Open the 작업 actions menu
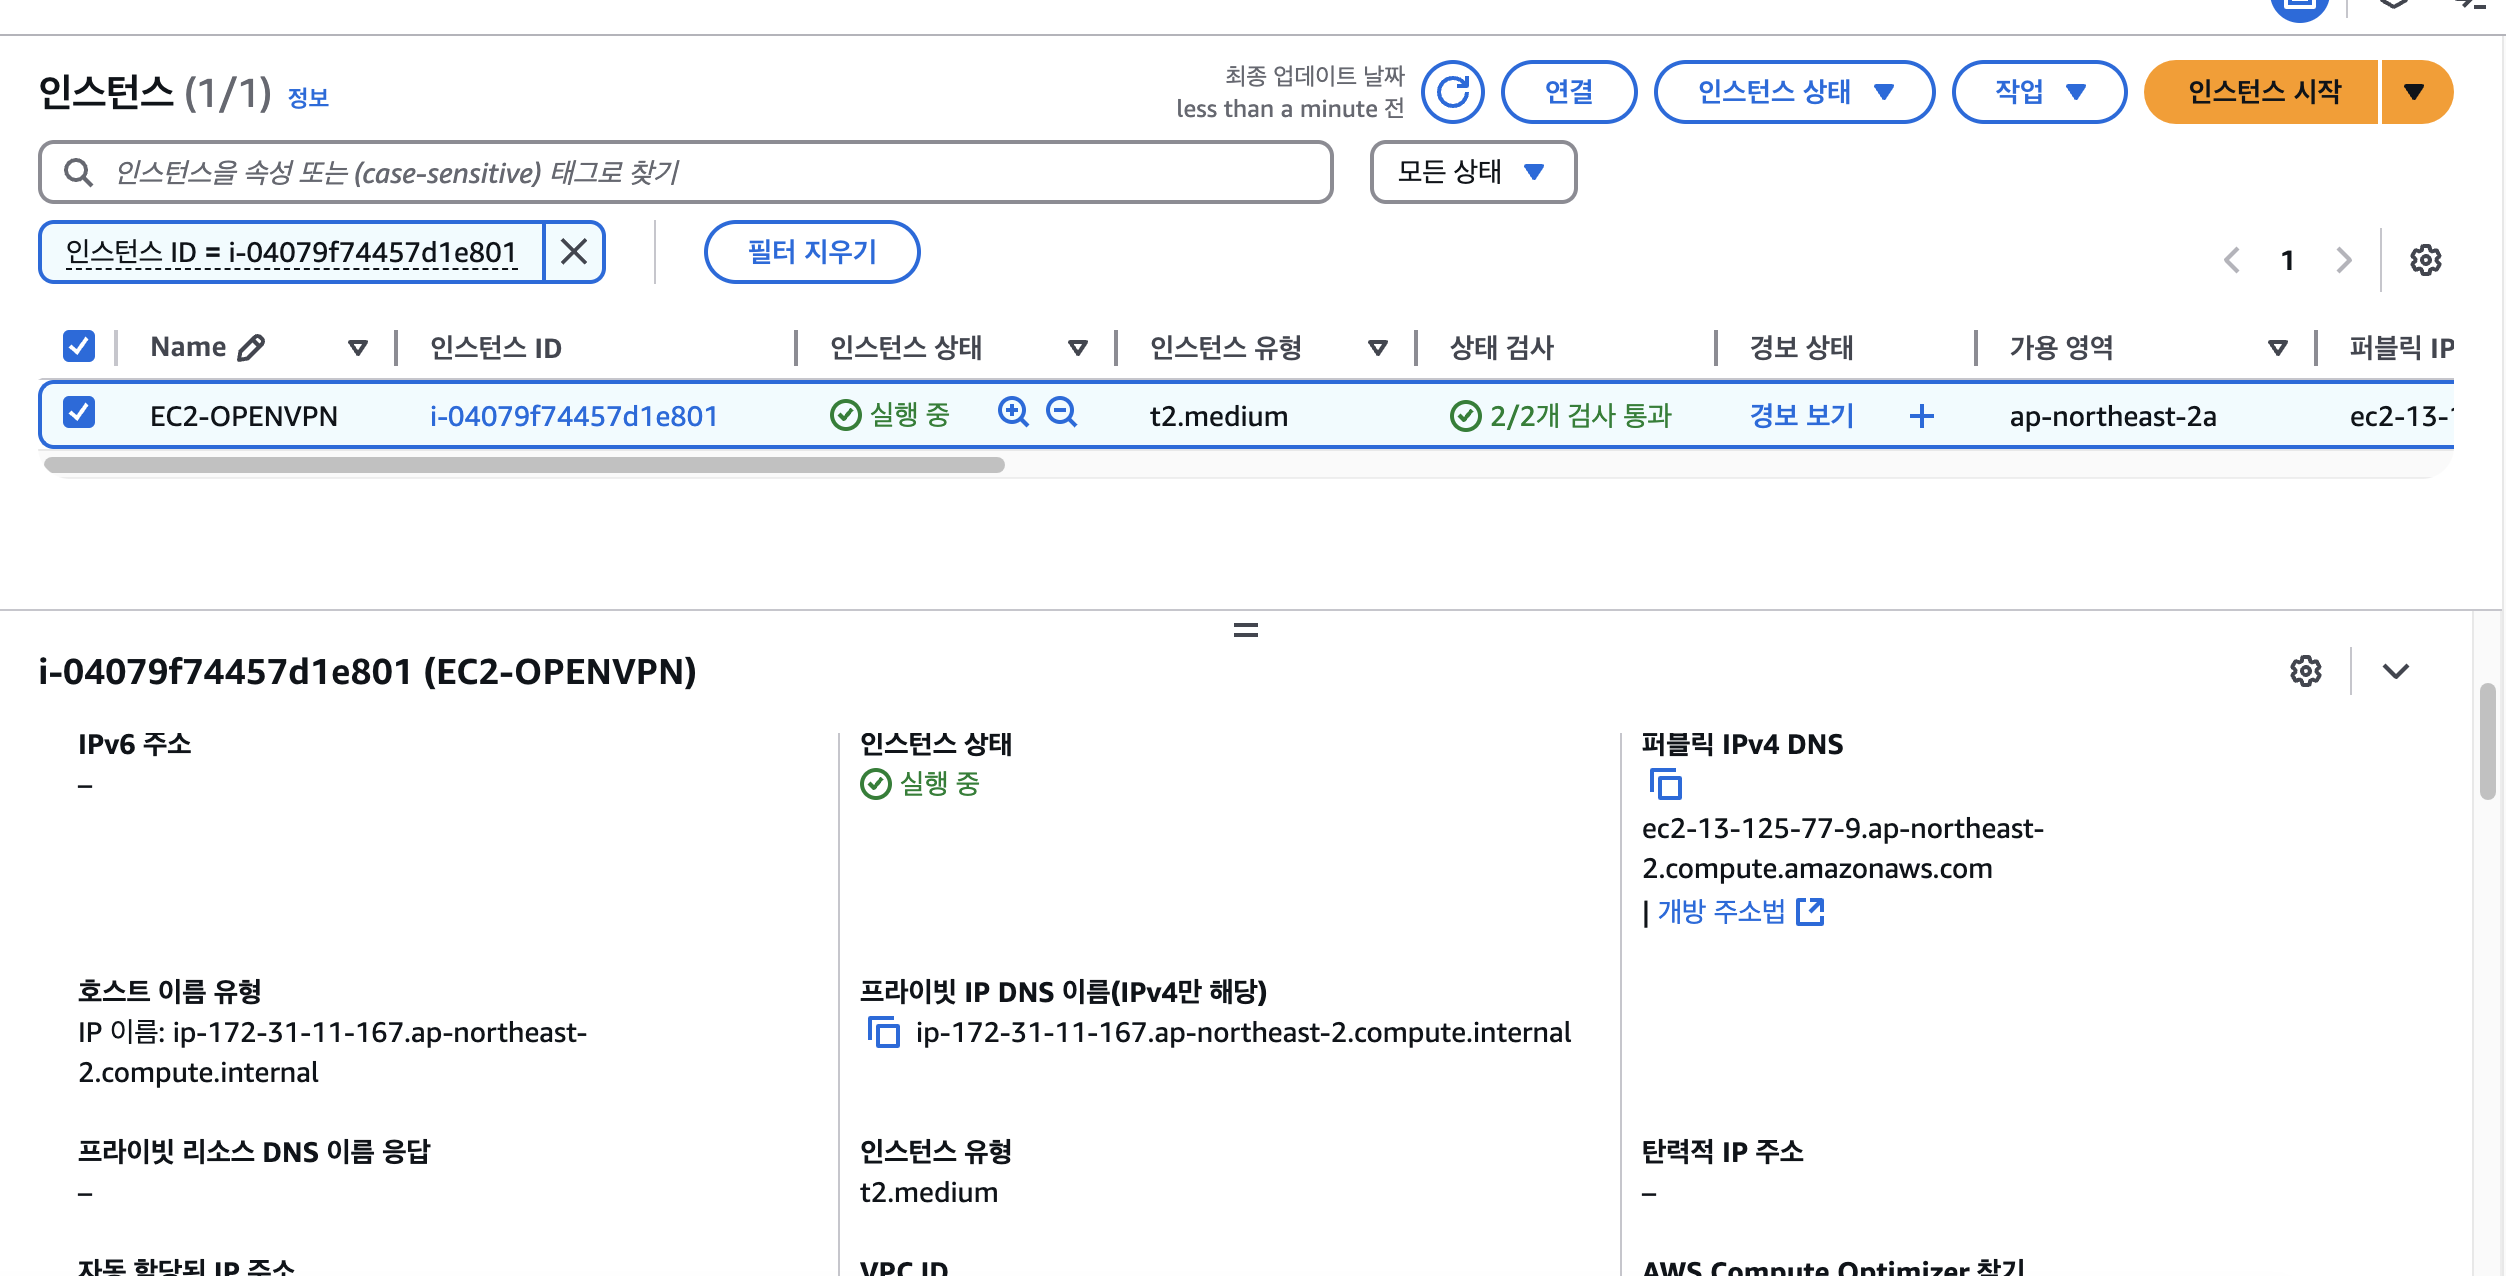The image size is (2506, 1276). pyautogui.click(x=2038, y=92)
